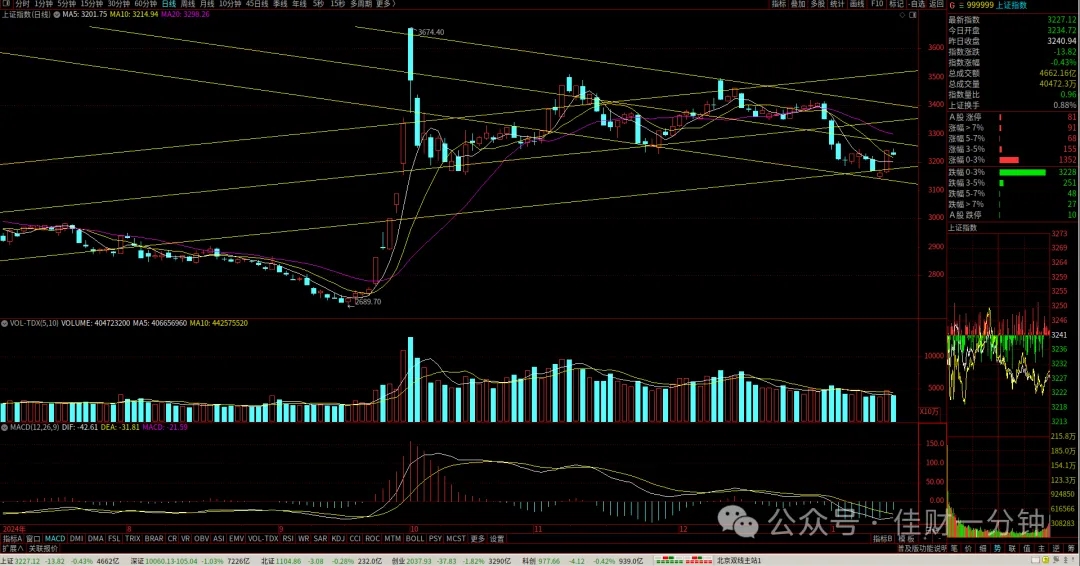Select the VOL-TDX indicator tab

point(263,538)
